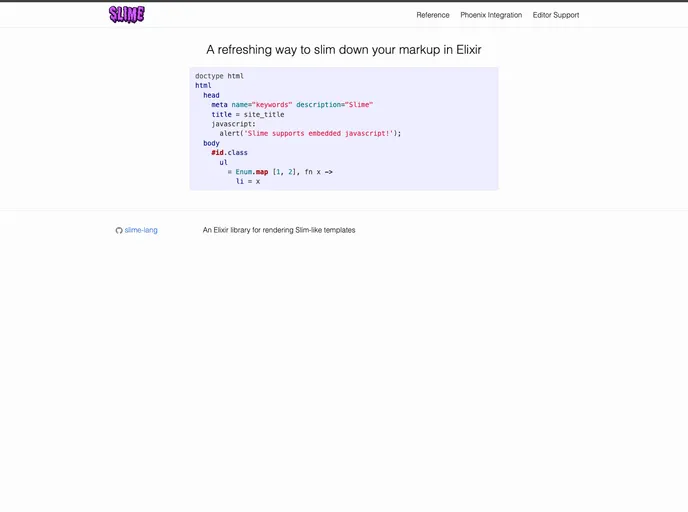Click the 'title = site_title' code line
688x512 pixels.
(x=248, y=115)
